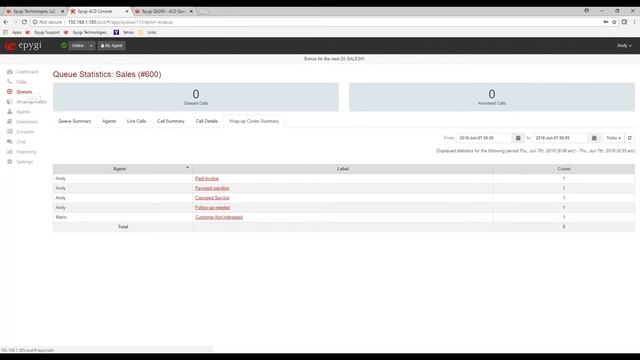This screenshot has height=360, width=640.
Task: Go back in the browser
Action: [6, 22]
